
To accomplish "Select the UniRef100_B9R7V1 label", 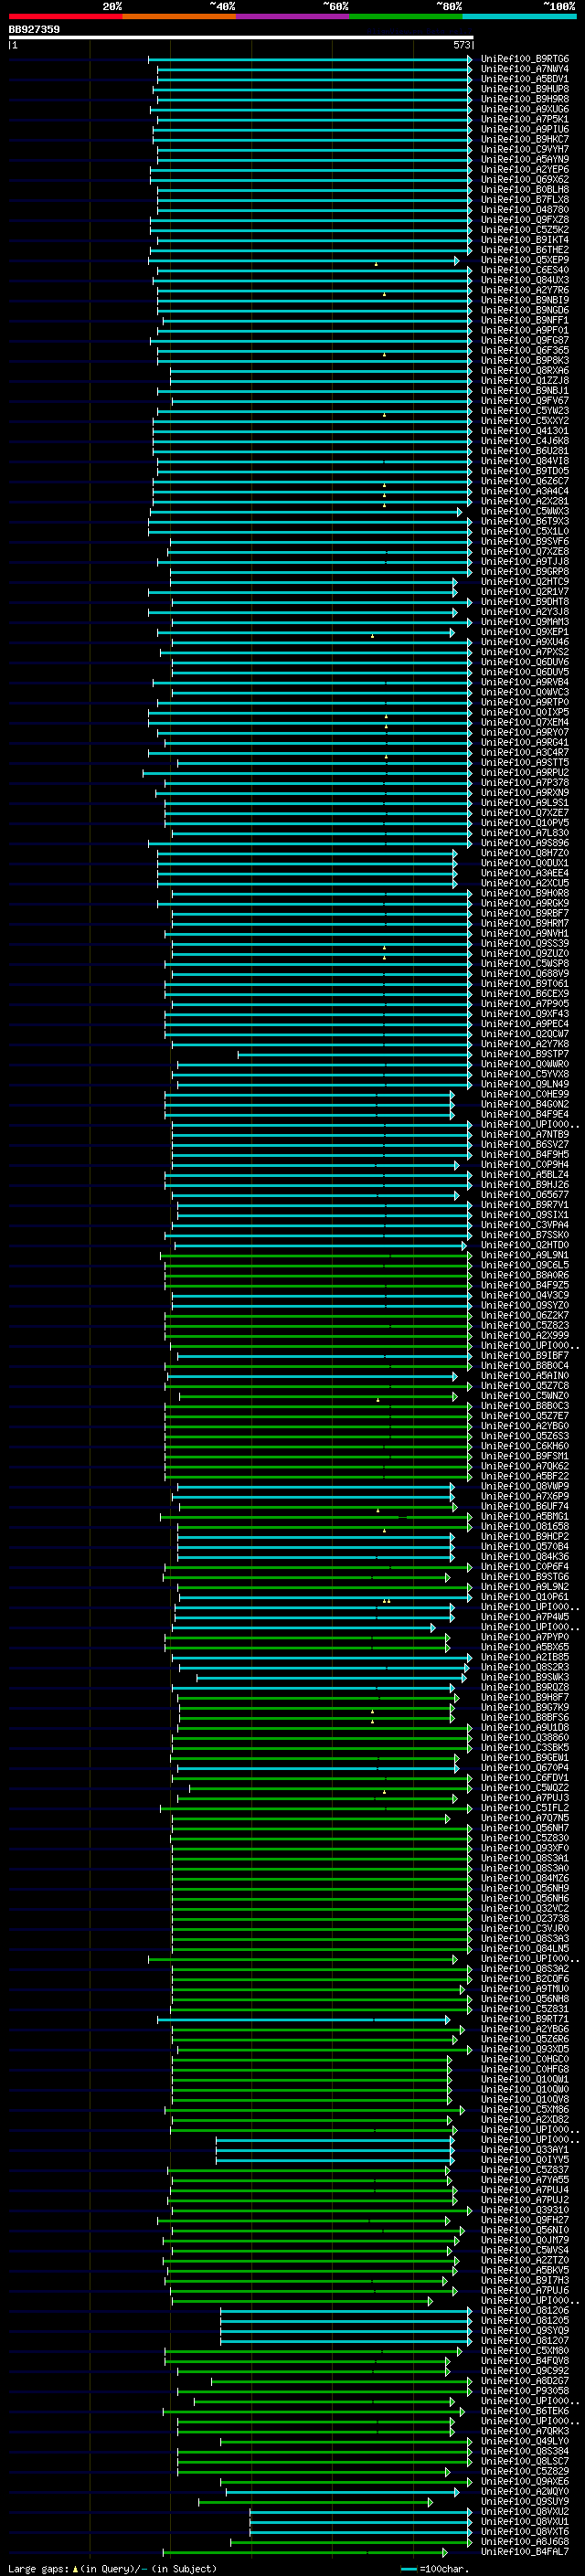I will [x=525, y=1205].
